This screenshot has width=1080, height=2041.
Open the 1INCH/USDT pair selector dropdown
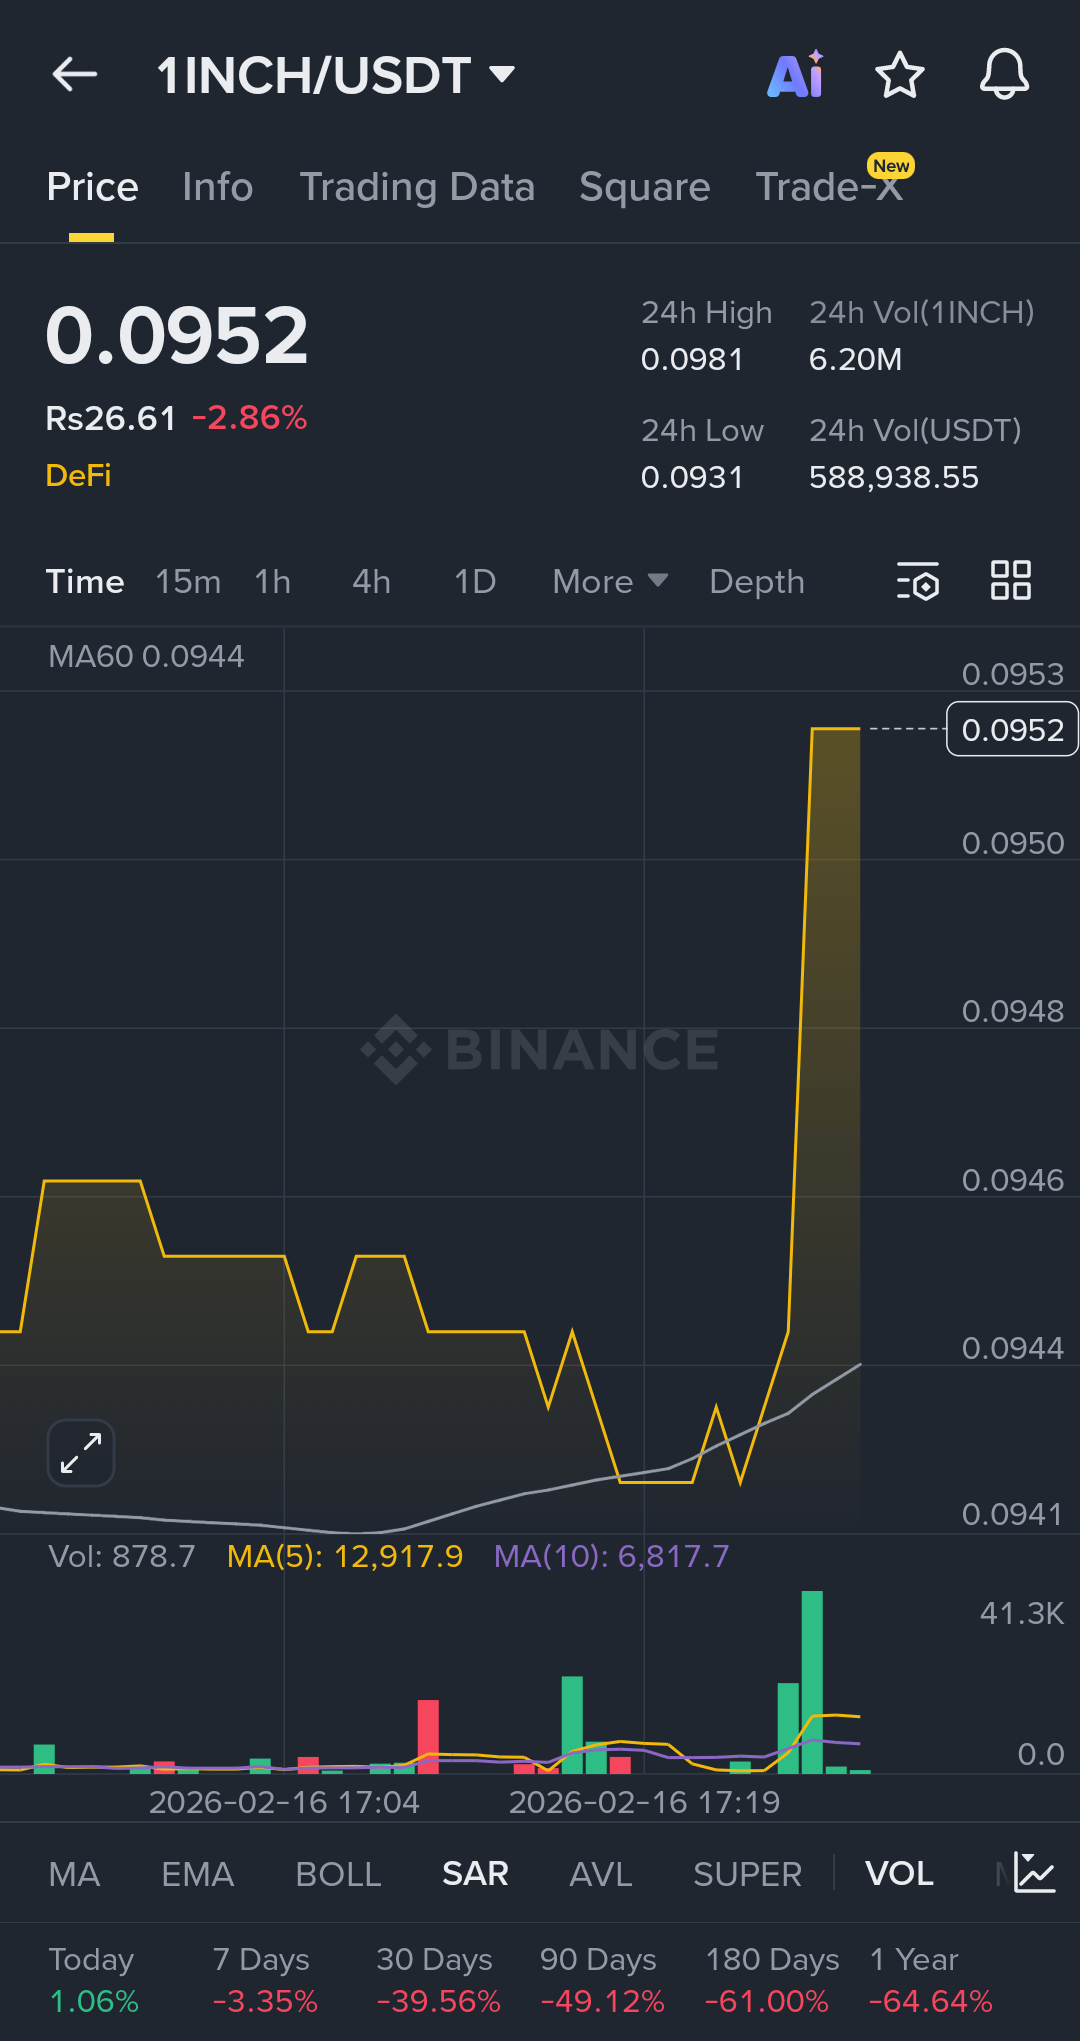coord(336,75)
